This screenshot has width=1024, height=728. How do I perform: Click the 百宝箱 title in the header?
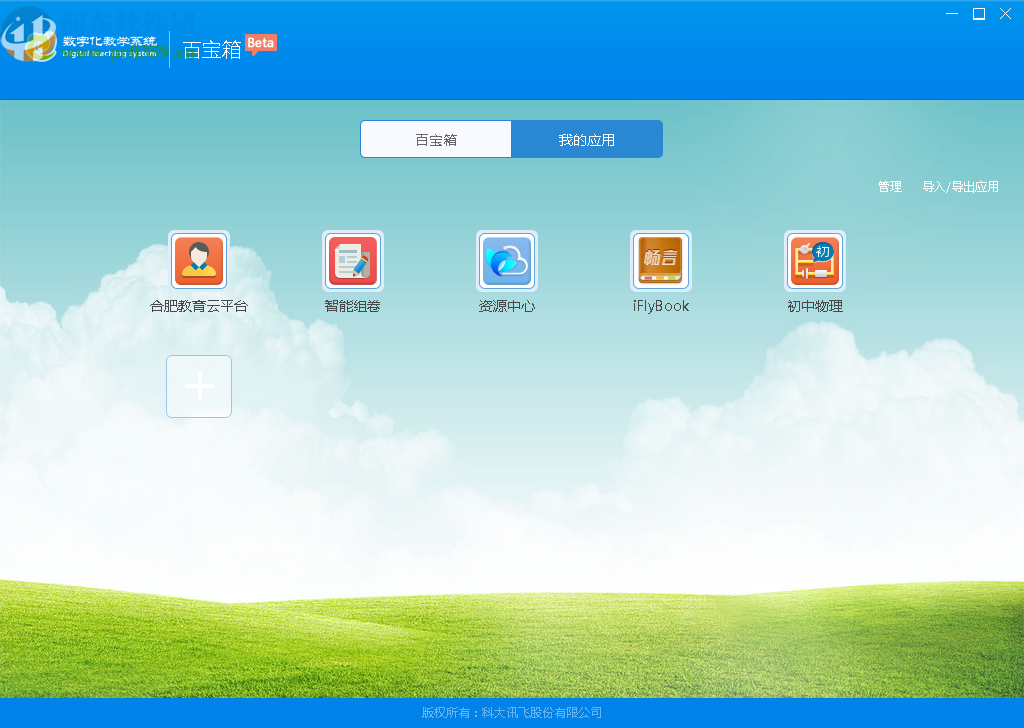212,50
